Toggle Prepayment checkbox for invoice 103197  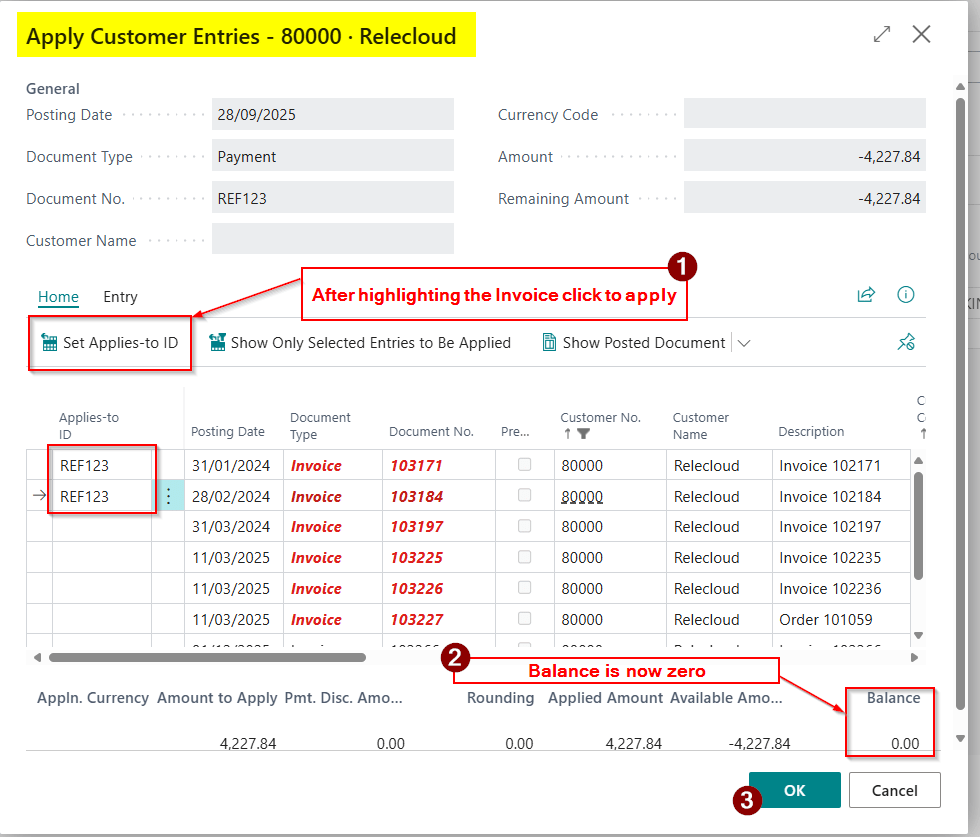pyautogui.click(x=524, y=526)
